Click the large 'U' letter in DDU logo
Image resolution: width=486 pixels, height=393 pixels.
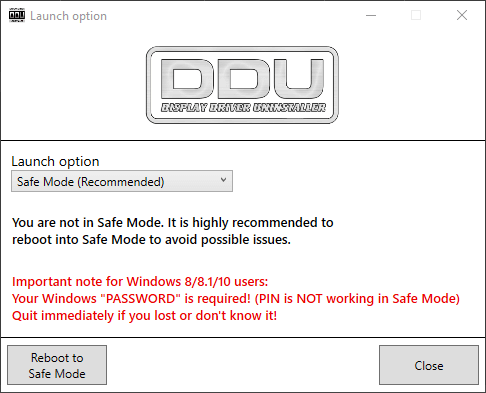coord(299,78)
